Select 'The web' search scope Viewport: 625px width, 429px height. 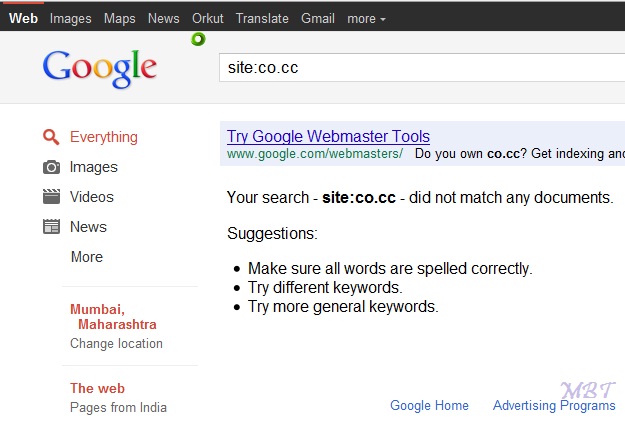pos(97,388)
